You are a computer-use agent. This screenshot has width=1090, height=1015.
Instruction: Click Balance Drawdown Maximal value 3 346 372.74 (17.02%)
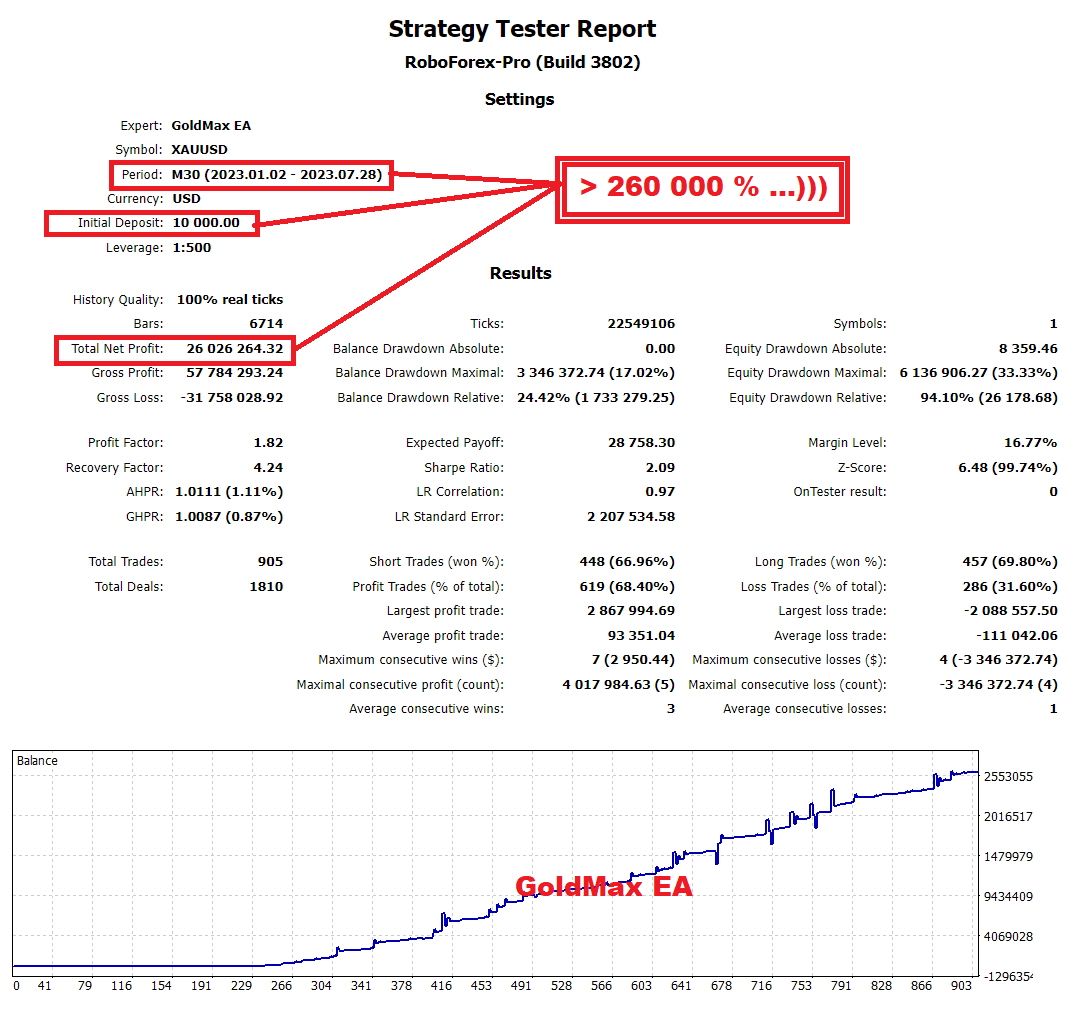click(x=596, y=373)
